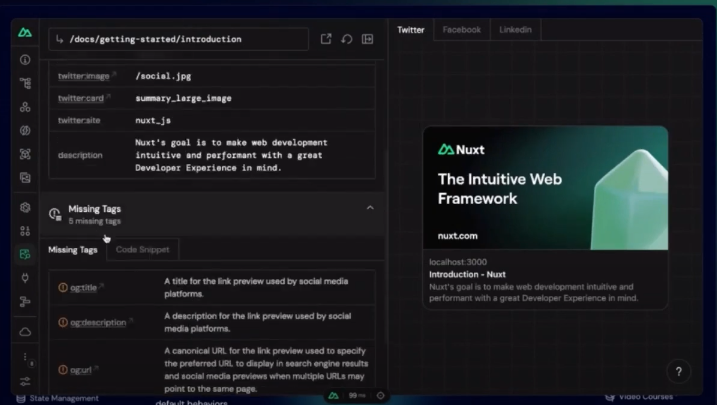717x405 pixels.
Task: Click the Nuxt logo at top of sidebar
Action: (25, 33)
